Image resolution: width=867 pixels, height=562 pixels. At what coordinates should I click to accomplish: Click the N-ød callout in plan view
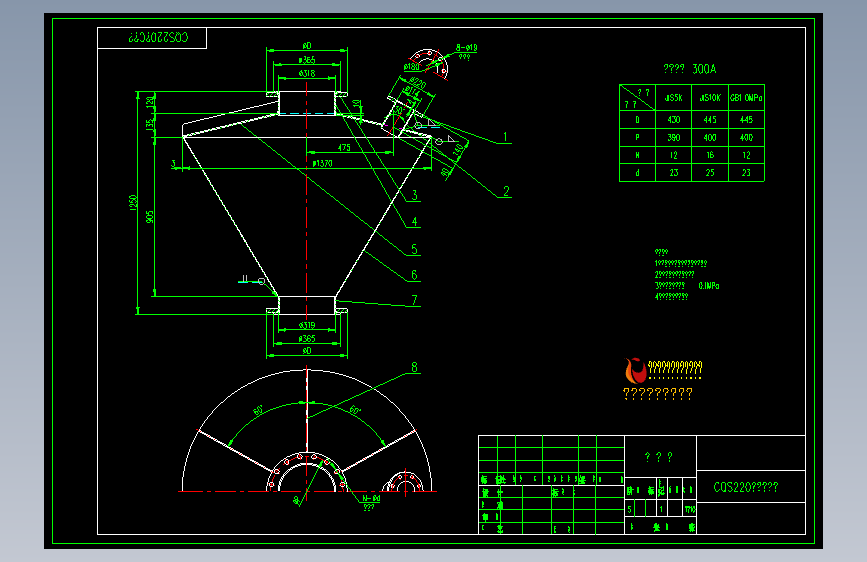coord(371,498)
